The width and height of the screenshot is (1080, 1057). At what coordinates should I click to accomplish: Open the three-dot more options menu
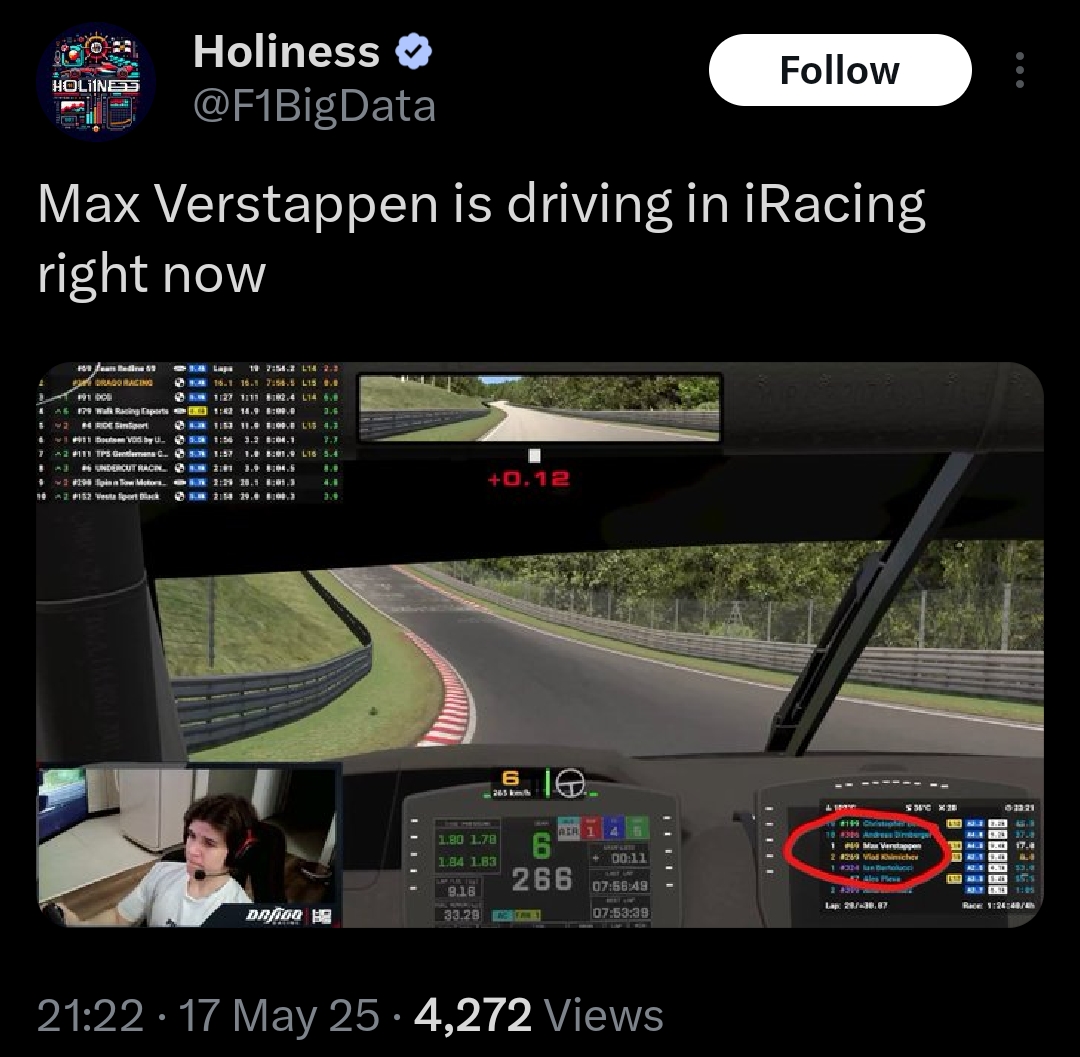1020,70
